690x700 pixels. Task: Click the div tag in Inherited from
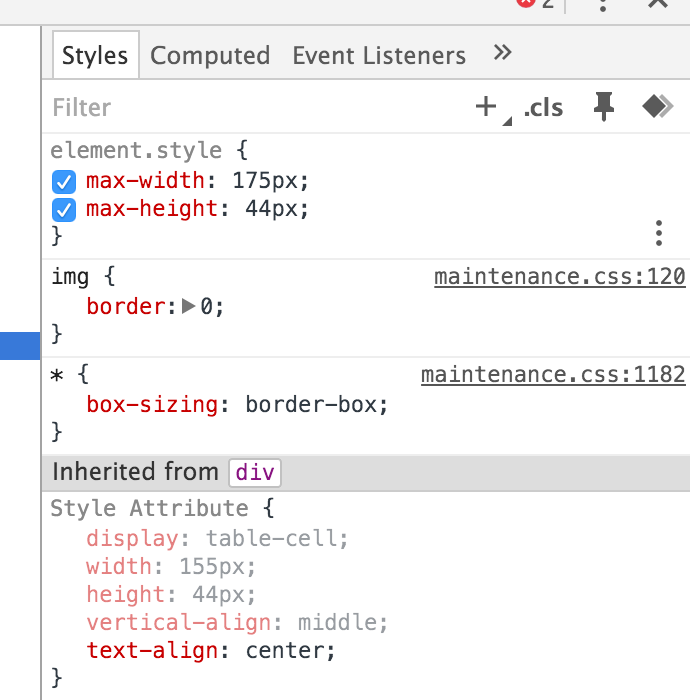pos(255,472)
